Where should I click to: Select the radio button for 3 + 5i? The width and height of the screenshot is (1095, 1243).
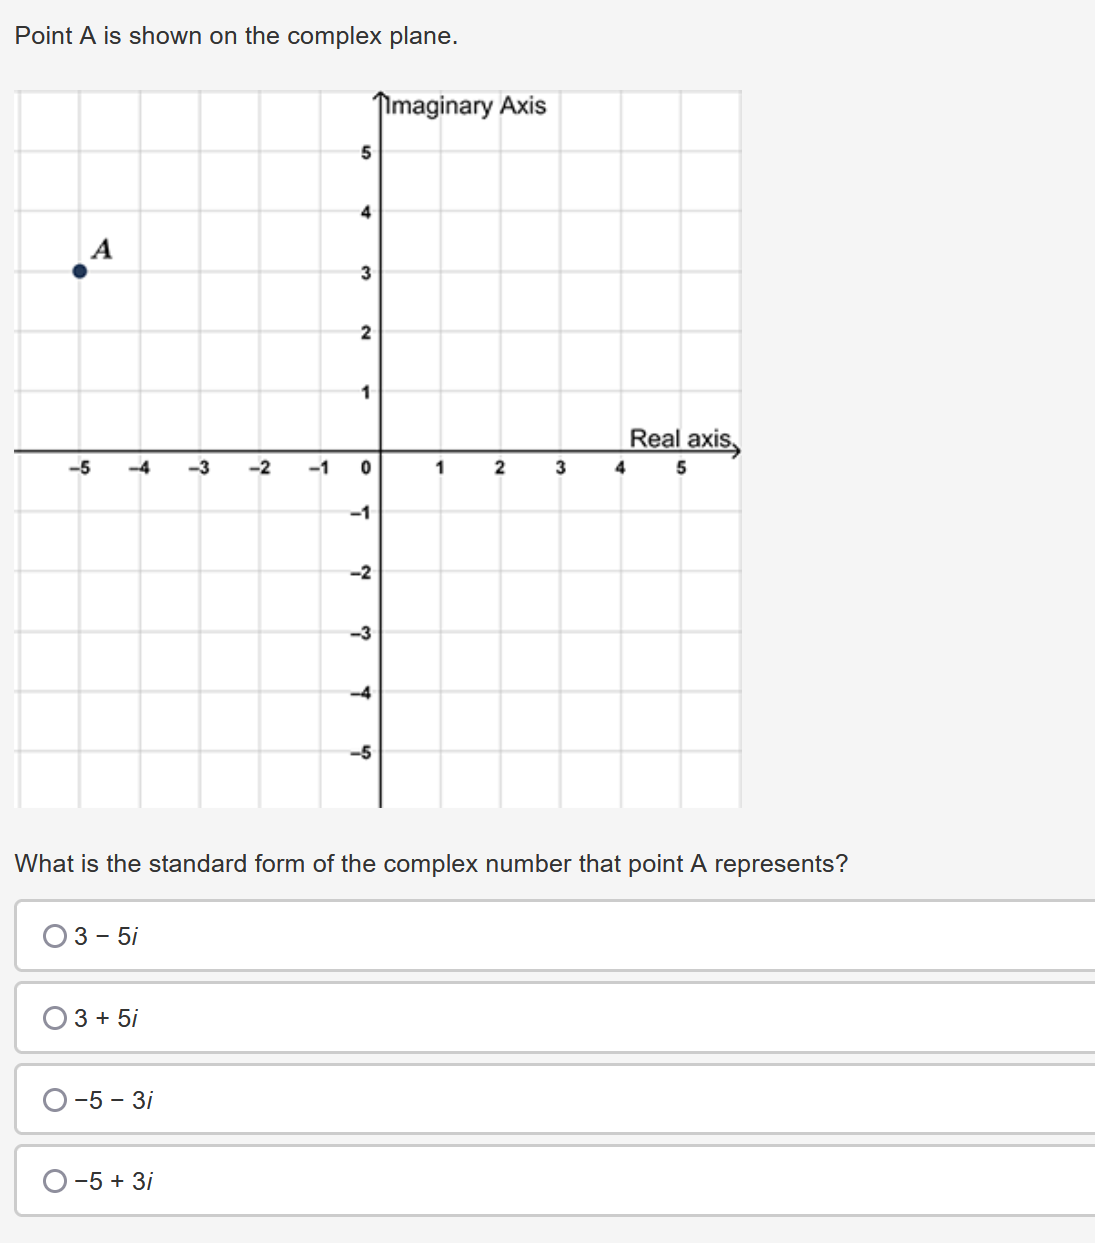(x=54, y=1018)
